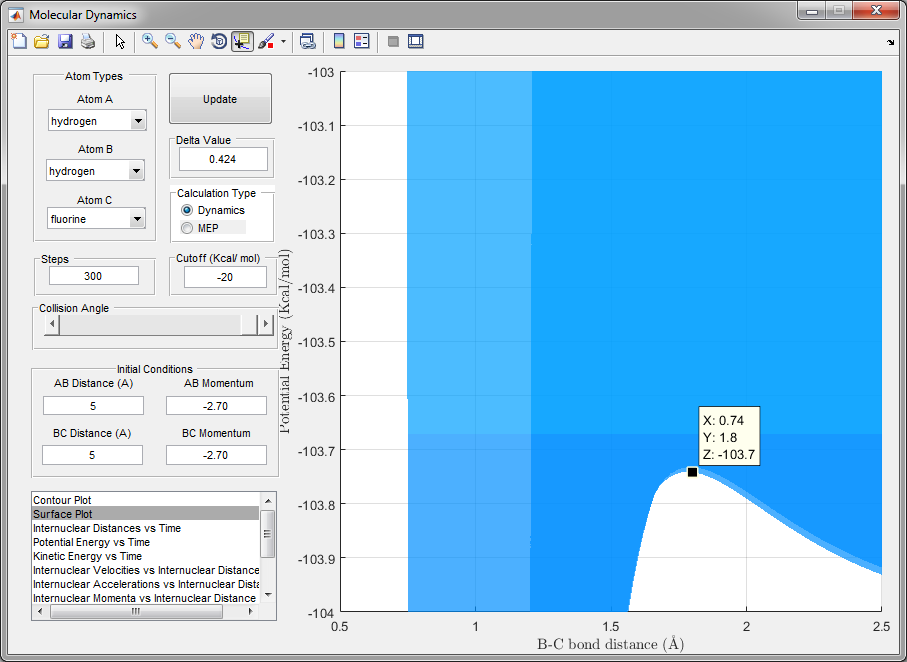Click the Collision Angle slider right arrow
The width and height of the screenshot is (907, 662).
(x=265, y=324)
